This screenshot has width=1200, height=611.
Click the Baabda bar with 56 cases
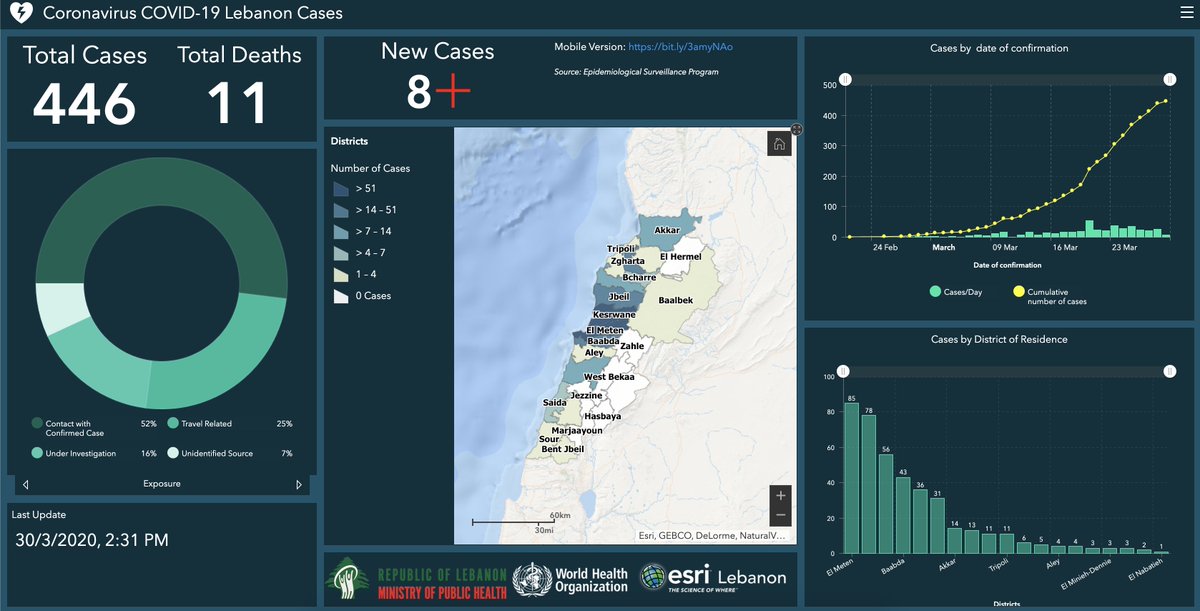[x=886, y=504]
